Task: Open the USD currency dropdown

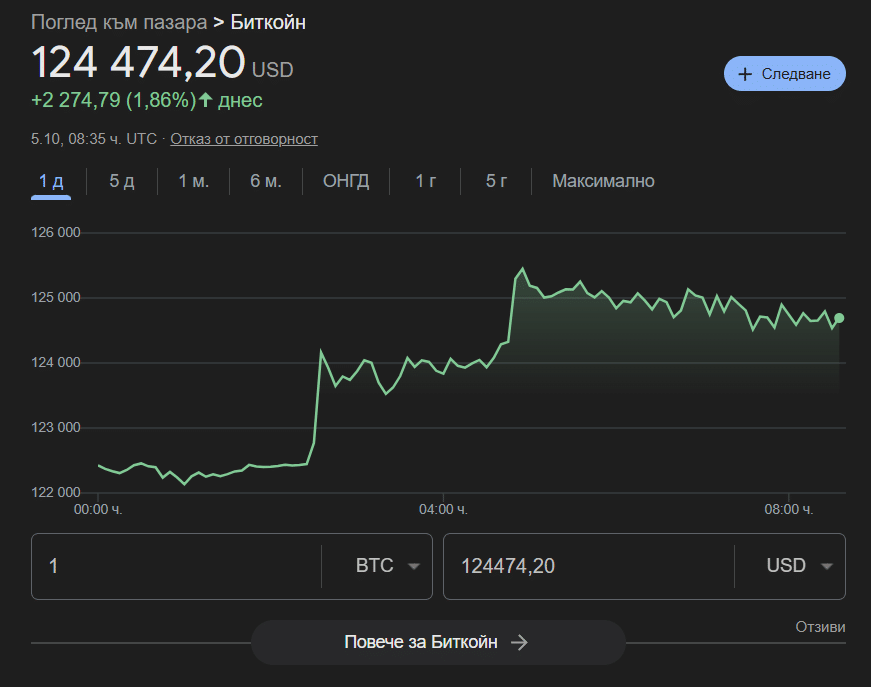Action: tap(799, 566)
